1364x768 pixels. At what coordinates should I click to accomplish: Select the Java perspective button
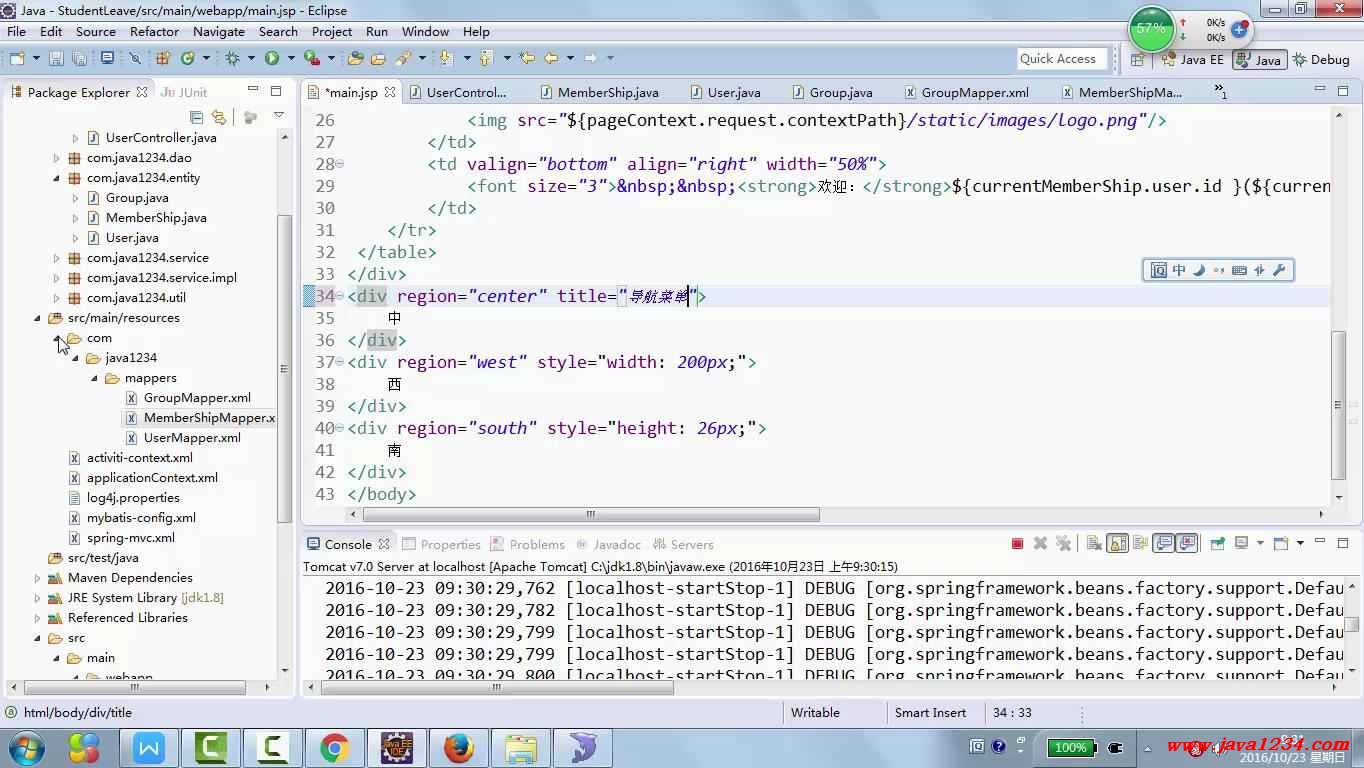click(1259, 60)
